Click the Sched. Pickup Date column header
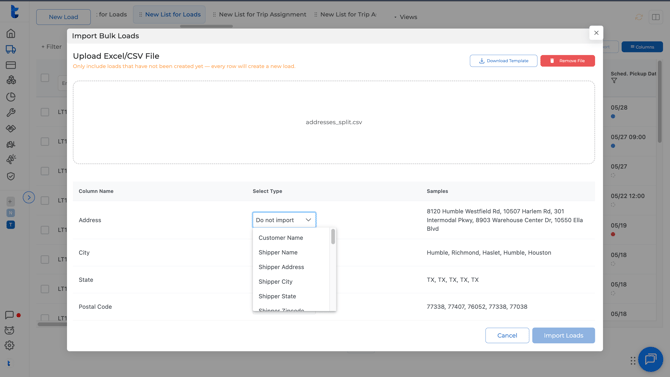 click(x=633, y=74)
